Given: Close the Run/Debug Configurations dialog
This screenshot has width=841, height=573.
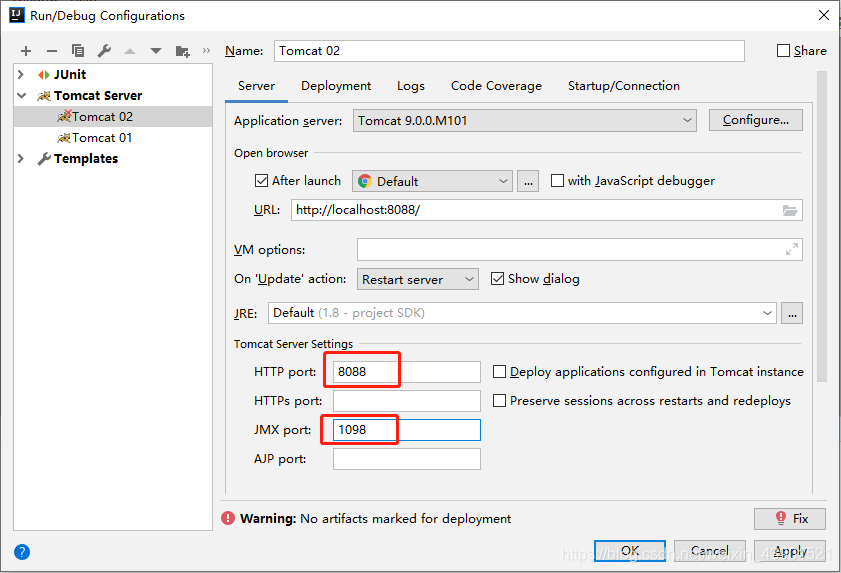Looking at the screenshot, I should [x=824, y=15].
